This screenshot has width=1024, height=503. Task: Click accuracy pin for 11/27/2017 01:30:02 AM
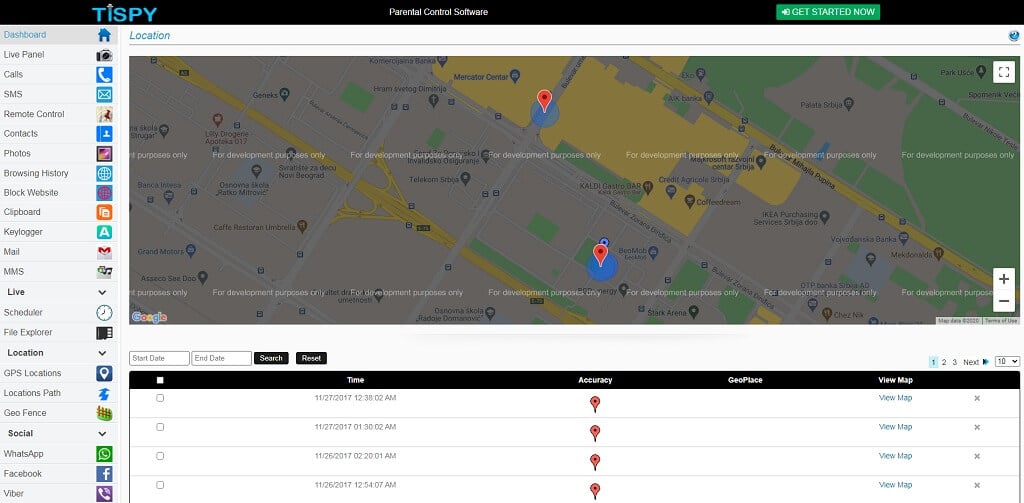[x=594, y=432]
